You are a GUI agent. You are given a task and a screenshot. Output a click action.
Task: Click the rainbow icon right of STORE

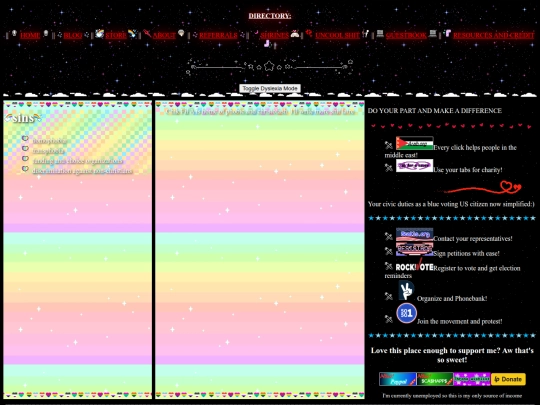pyautogui.click(x=132, y=34)
